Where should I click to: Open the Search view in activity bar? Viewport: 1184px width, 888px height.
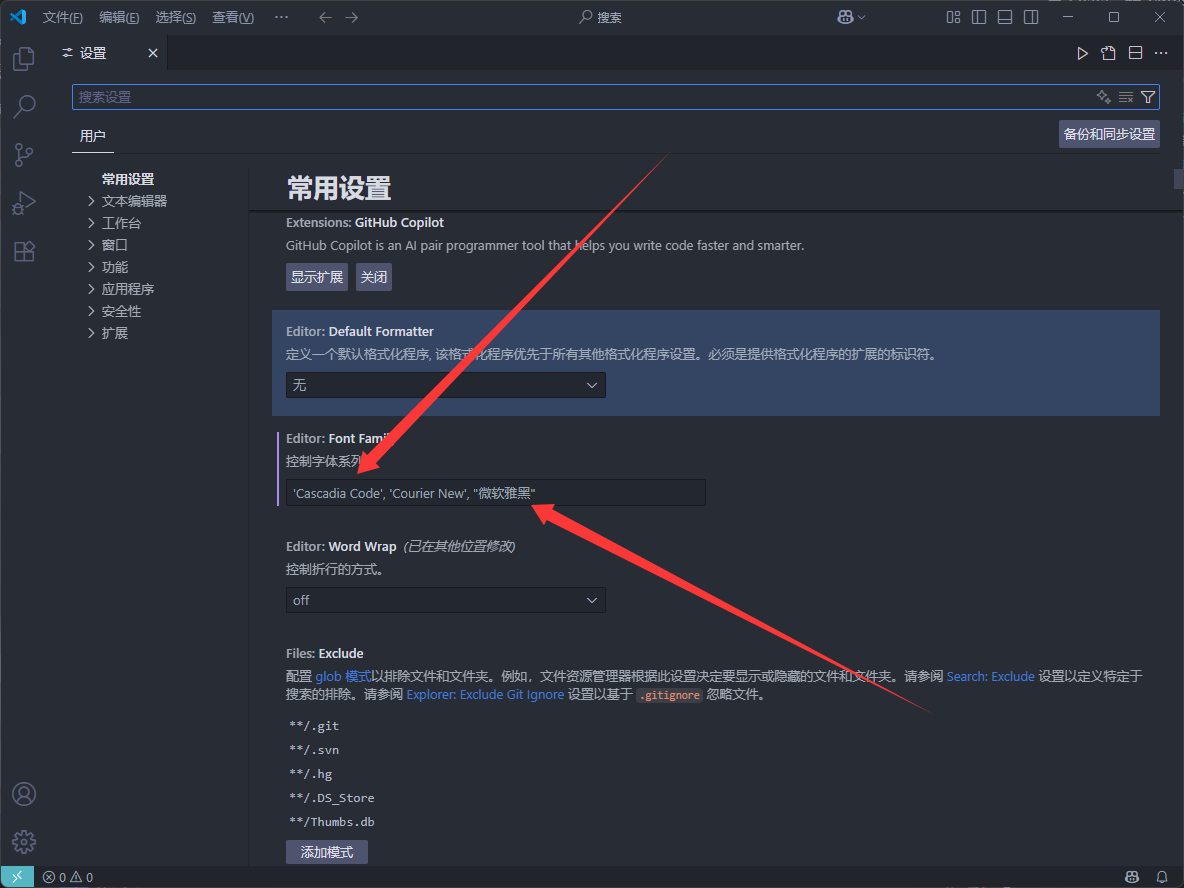(24, 106)
